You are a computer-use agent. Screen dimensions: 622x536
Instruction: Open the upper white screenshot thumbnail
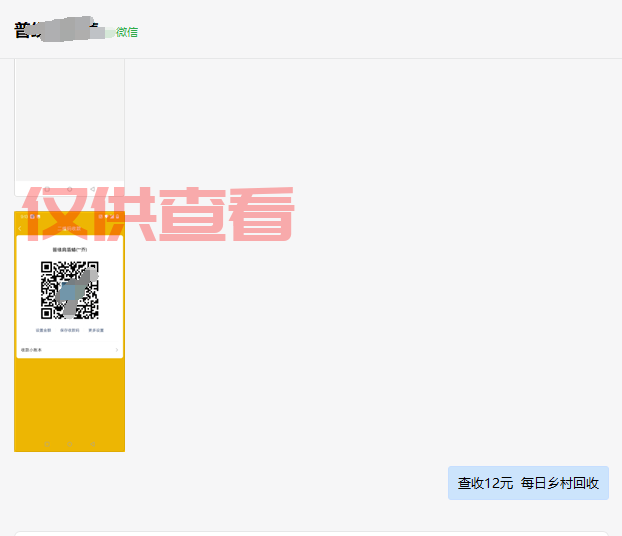(x=69, y=128)
